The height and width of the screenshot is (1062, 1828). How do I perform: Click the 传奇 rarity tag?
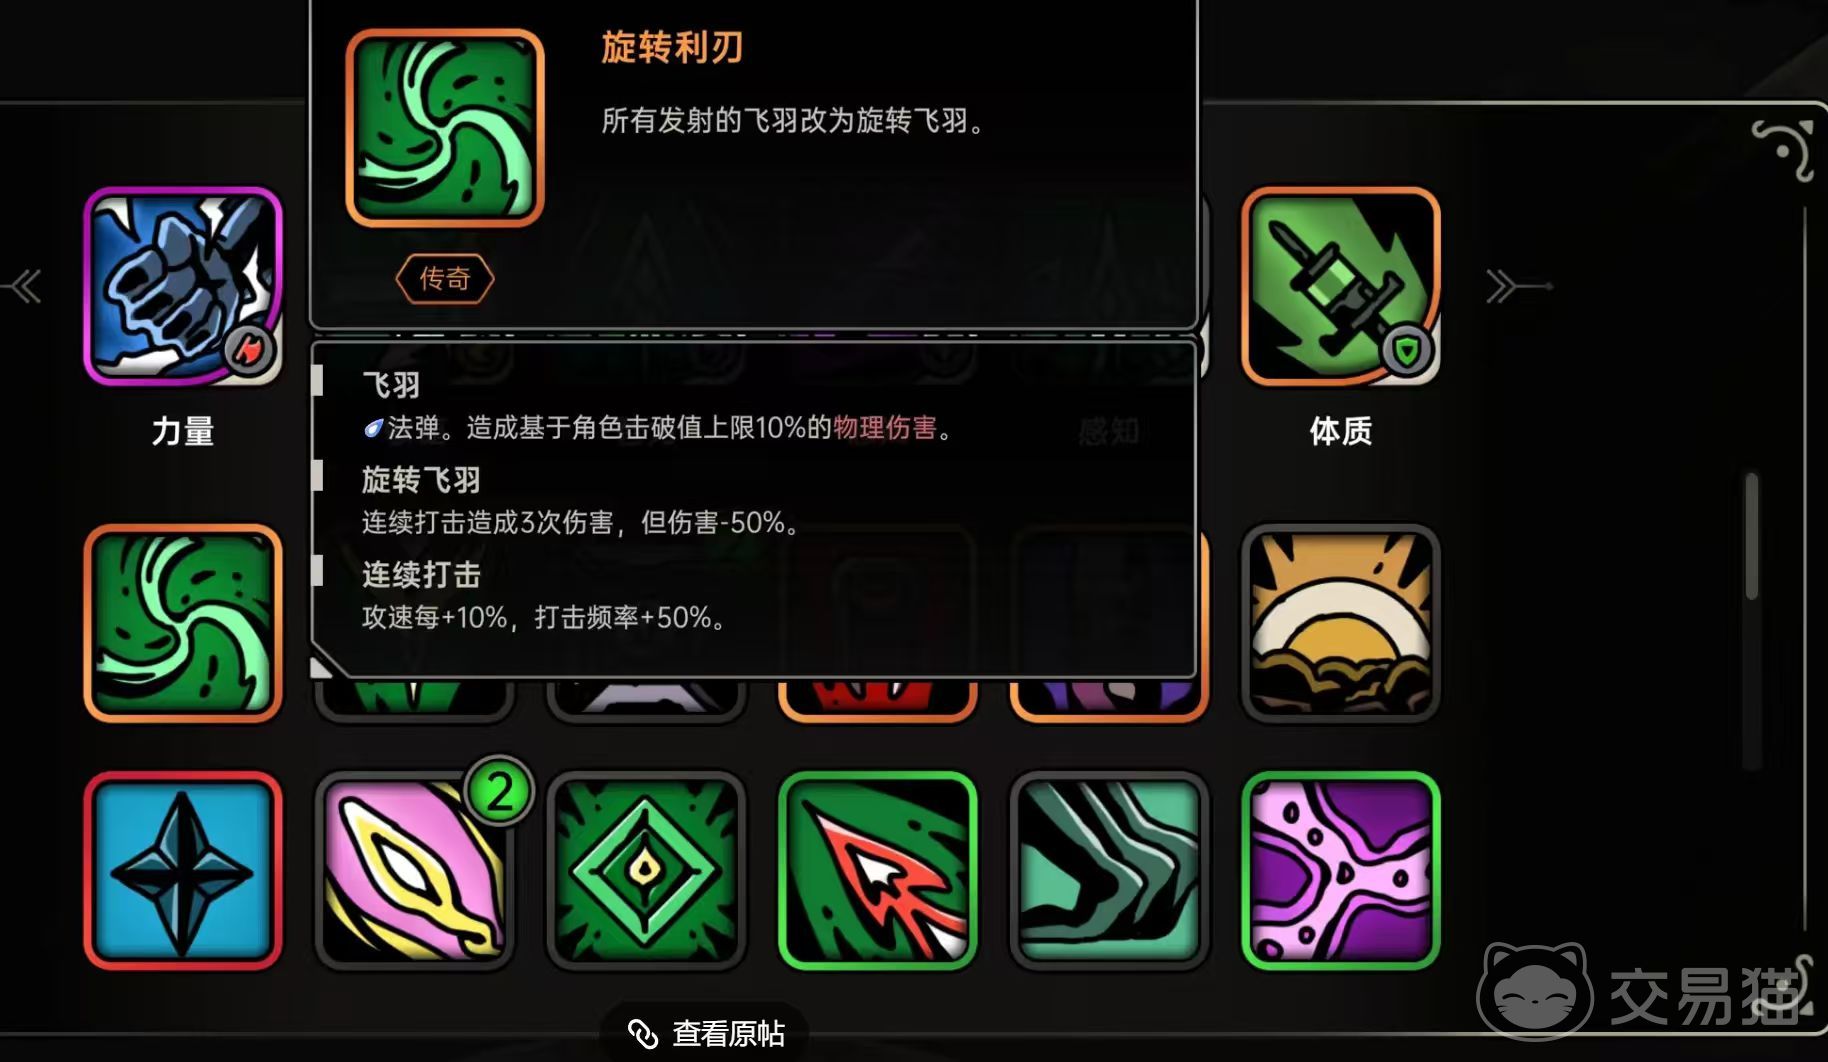click(444, 278)
